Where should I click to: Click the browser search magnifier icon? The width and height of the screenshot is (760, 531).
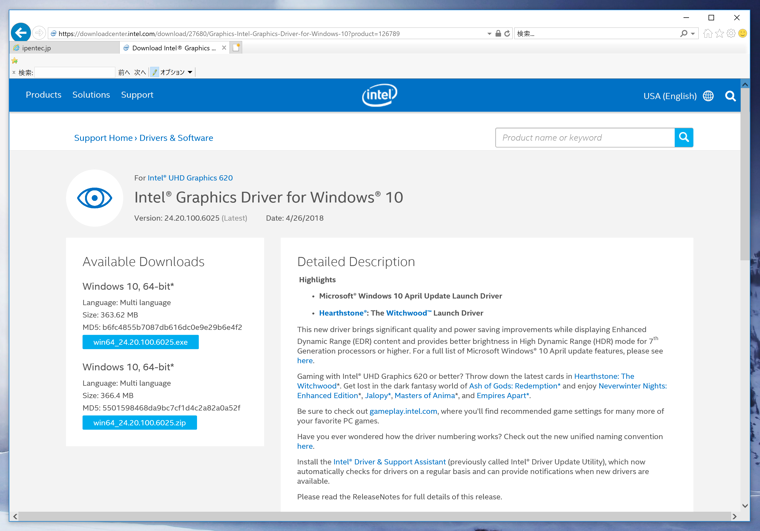coord(683,33)
